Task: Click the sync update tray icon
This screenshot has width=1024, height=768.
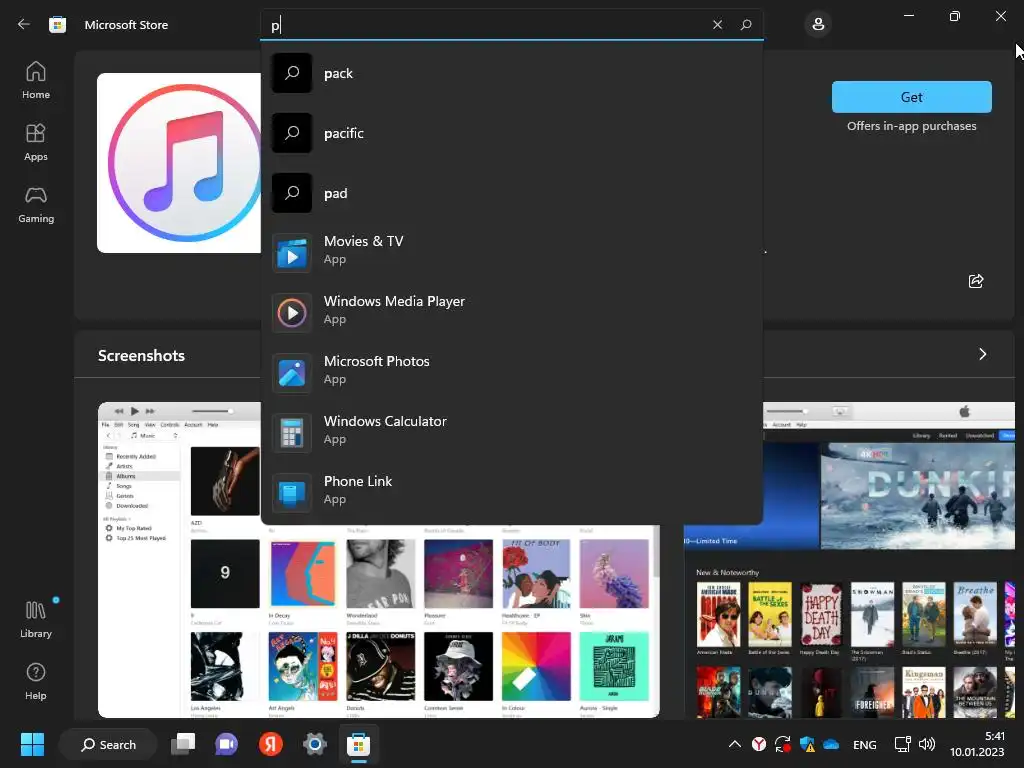Action: (782, 744)
